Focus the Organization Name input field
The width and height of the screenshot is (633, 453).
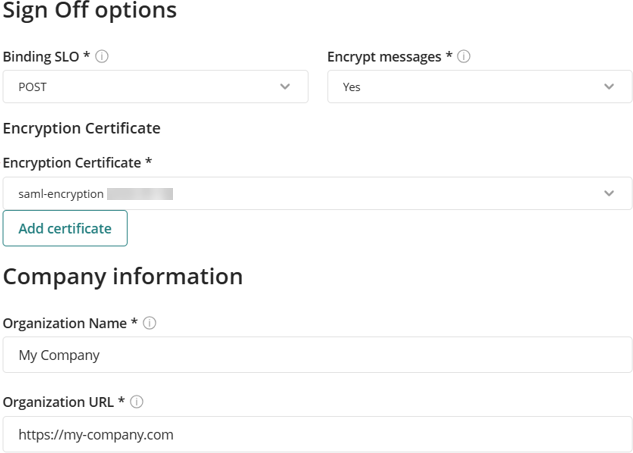[317, 354]
